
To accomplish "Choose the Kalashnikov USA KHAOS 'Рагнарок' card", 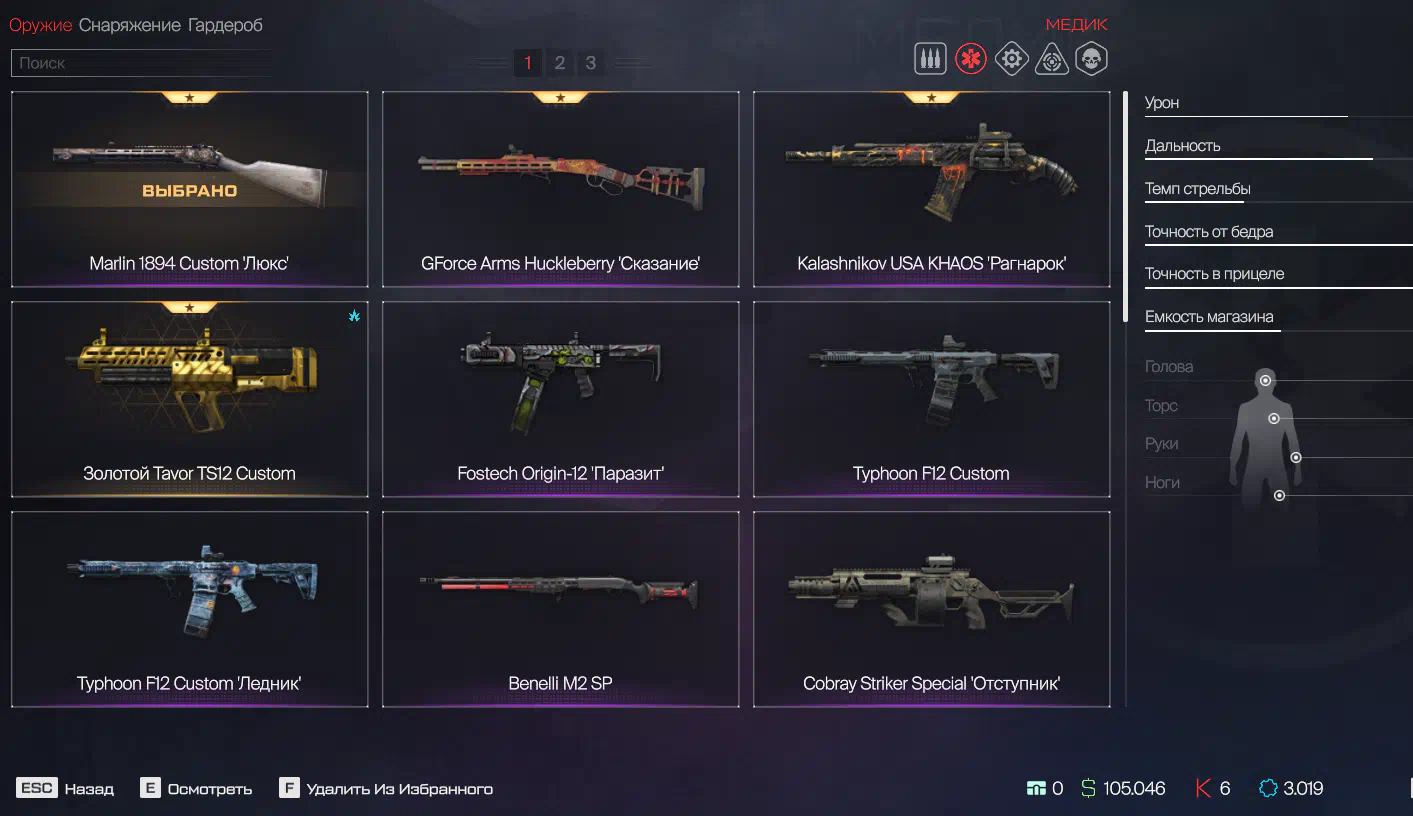I will [x=931, y=189].
